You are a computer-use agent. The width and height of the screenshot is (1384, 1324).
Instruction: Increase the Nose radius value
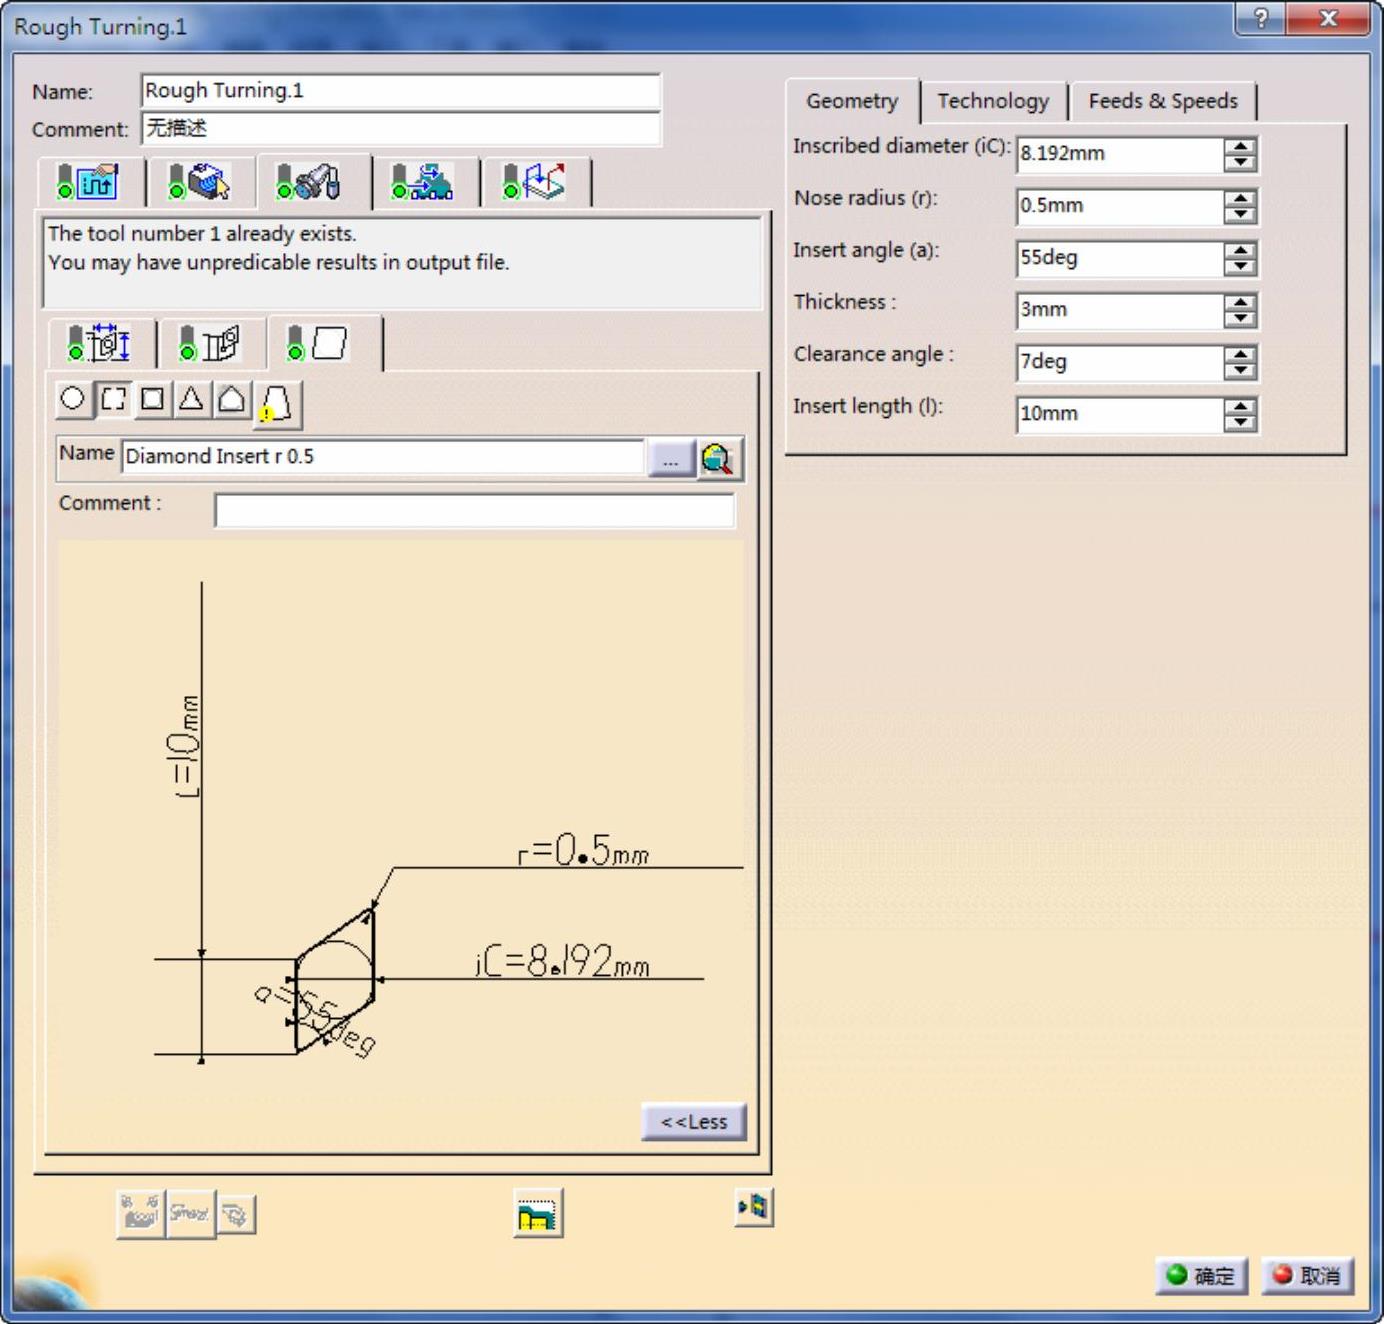(1240, 199)
